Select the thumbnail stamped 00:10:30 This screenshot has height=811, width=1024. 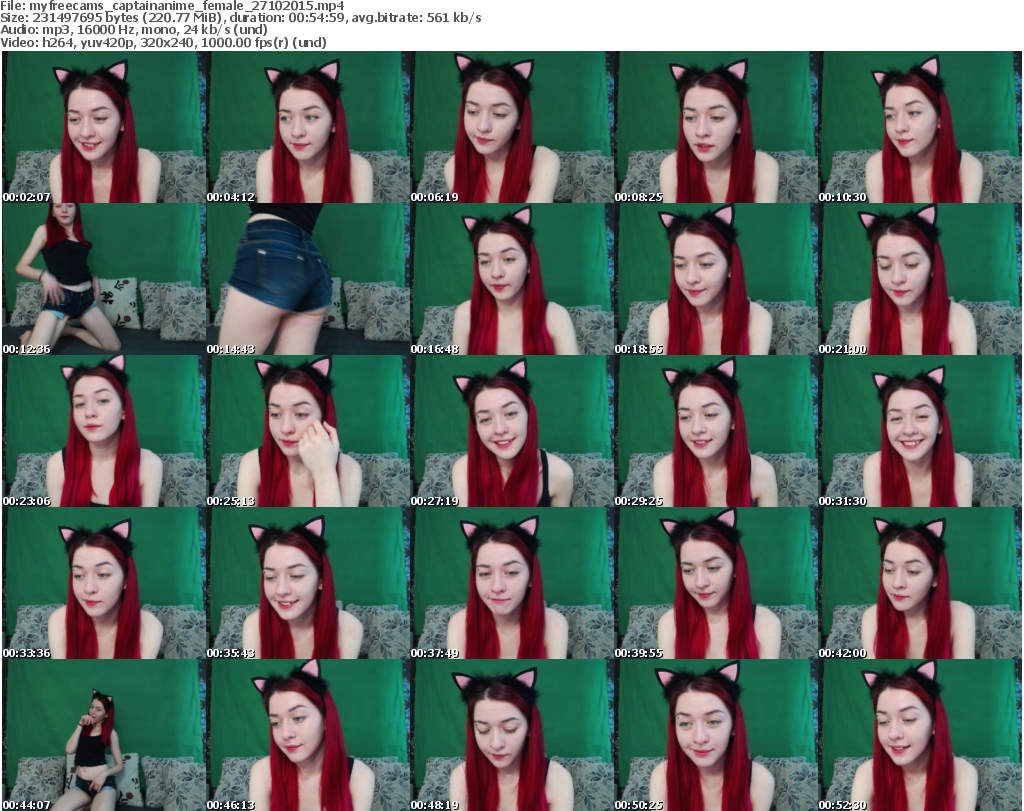point(920,127)
